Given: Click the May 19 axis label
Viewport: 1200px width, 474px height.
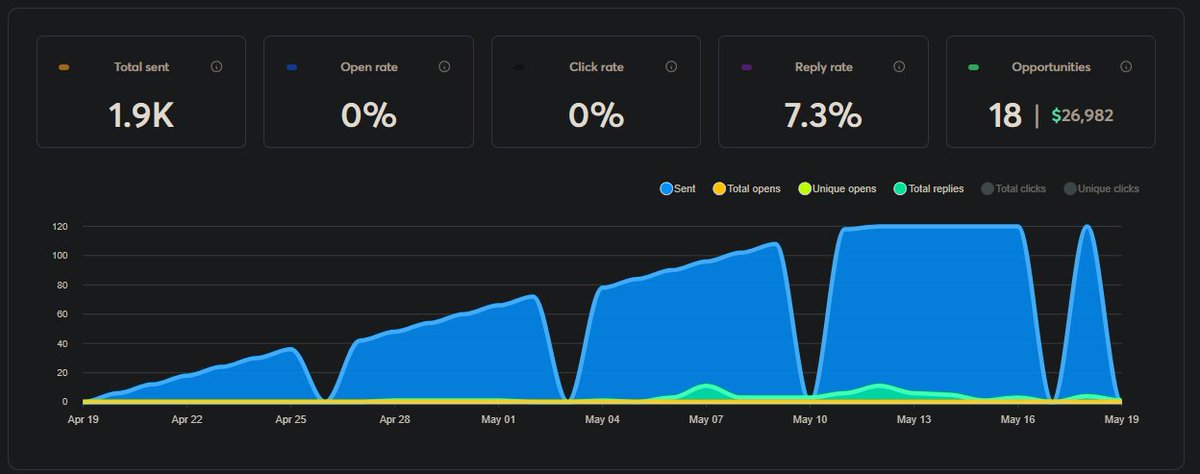Looking at the screenshot, I should click(x=1121, y=420).
